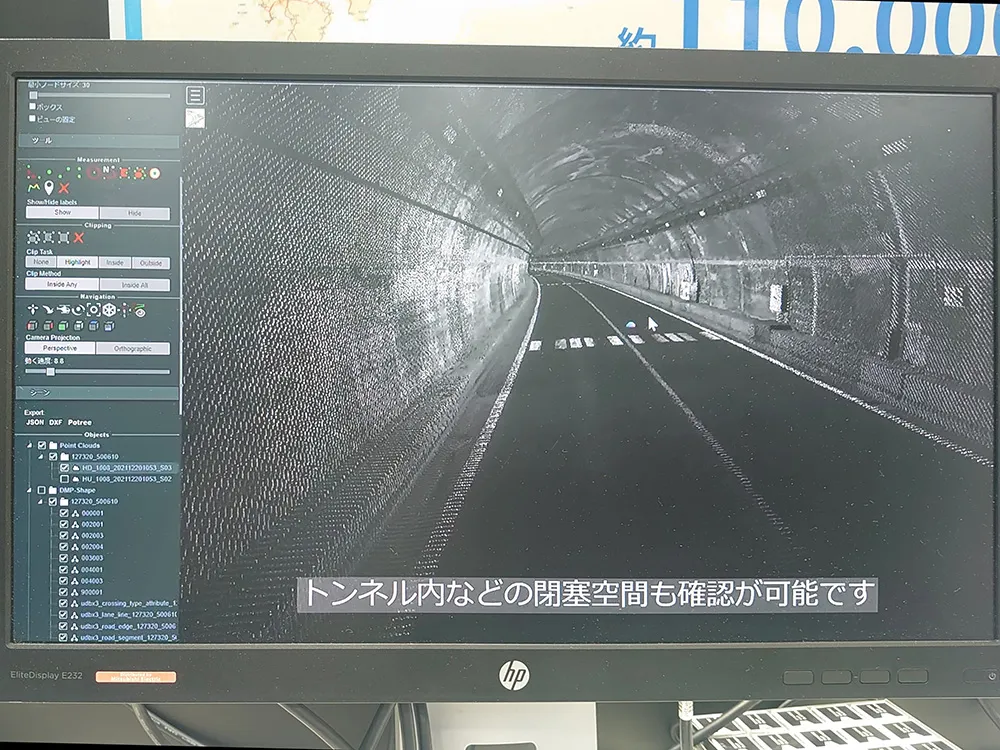The image size is (1000, 750).
Task: Collapse the DMP-Shape tree arrow
Action: pos(29,490)
